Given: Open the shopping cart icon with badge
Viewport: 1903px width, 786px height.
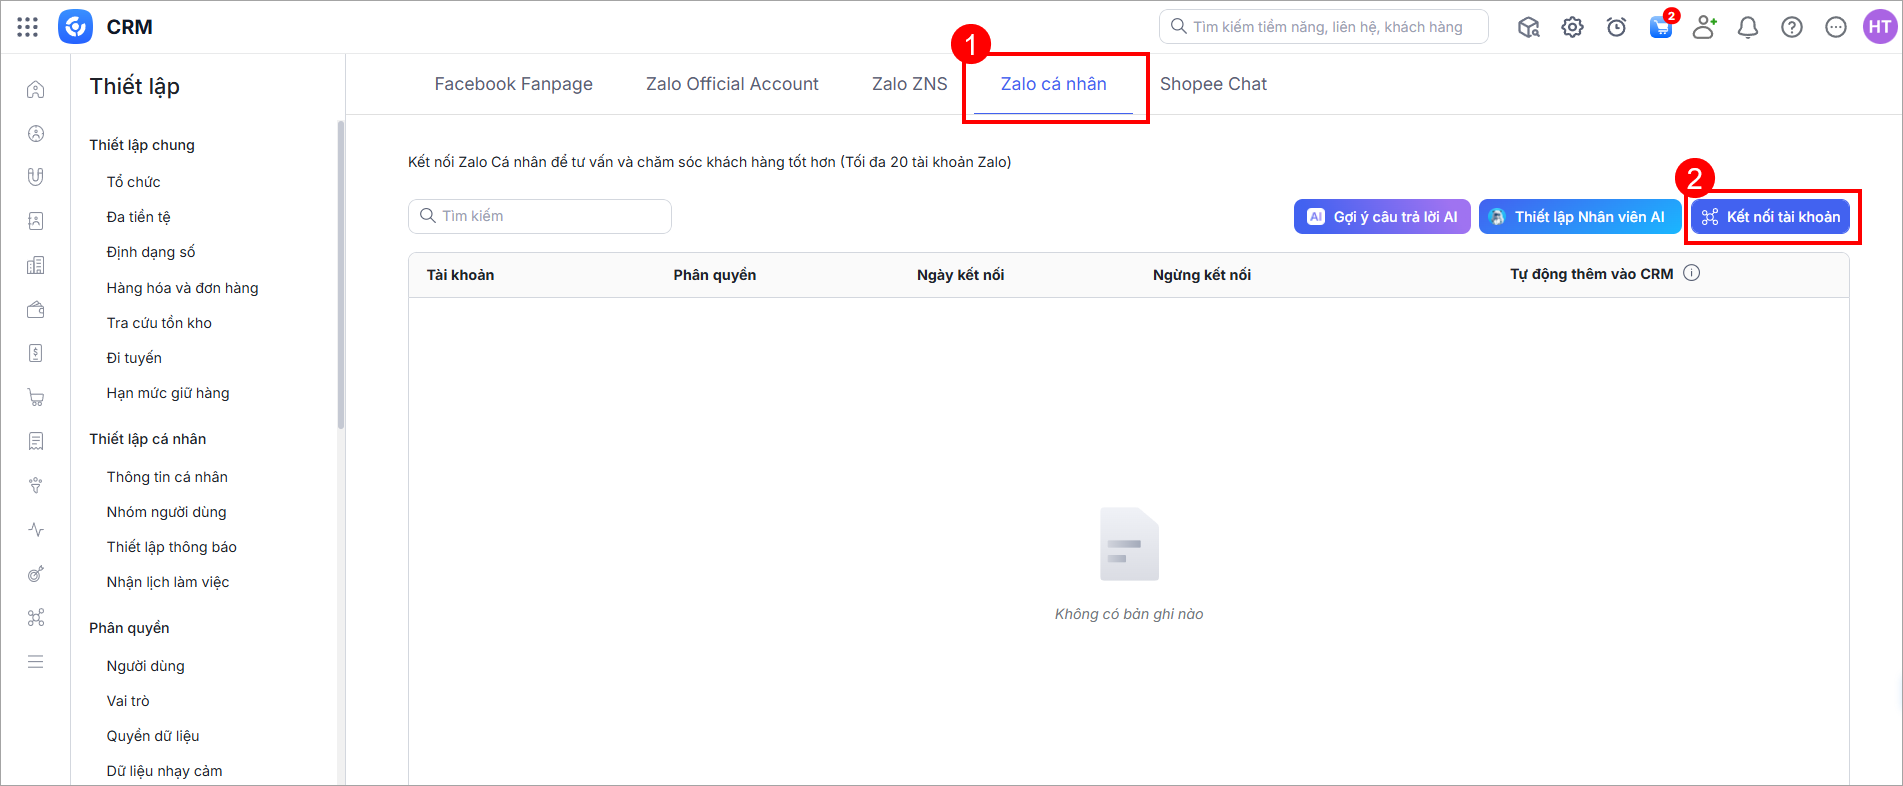Looking at the screenshot, I should point(1662,26).
